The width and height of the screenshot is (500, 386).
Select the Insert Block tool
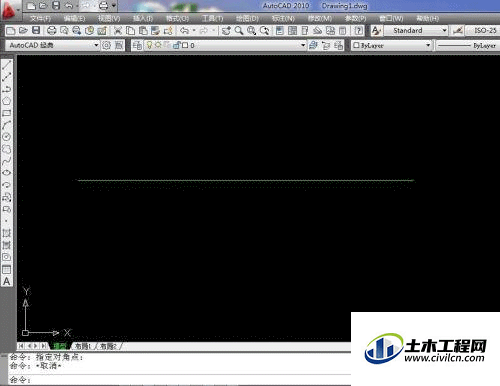(x=7, y=197)
